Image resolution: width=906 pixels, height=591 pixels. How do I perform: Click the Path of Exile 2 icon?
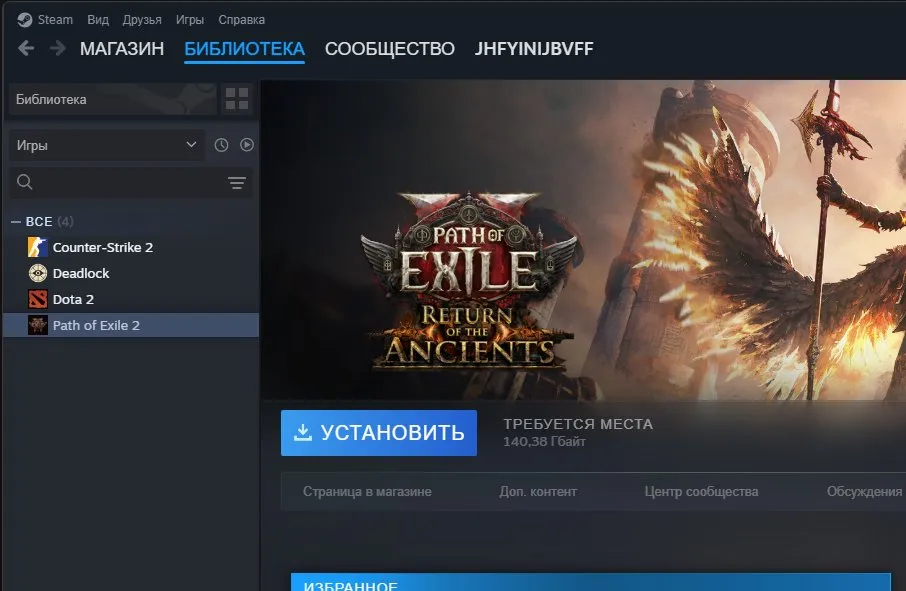38,325
